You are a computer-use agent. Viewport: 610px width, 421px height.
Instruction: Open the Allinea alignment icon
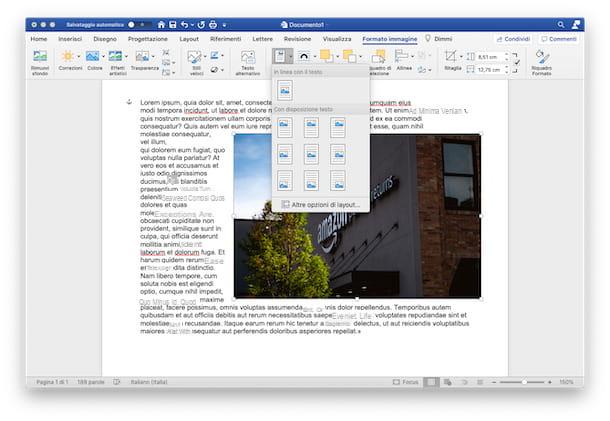[401, 56]
